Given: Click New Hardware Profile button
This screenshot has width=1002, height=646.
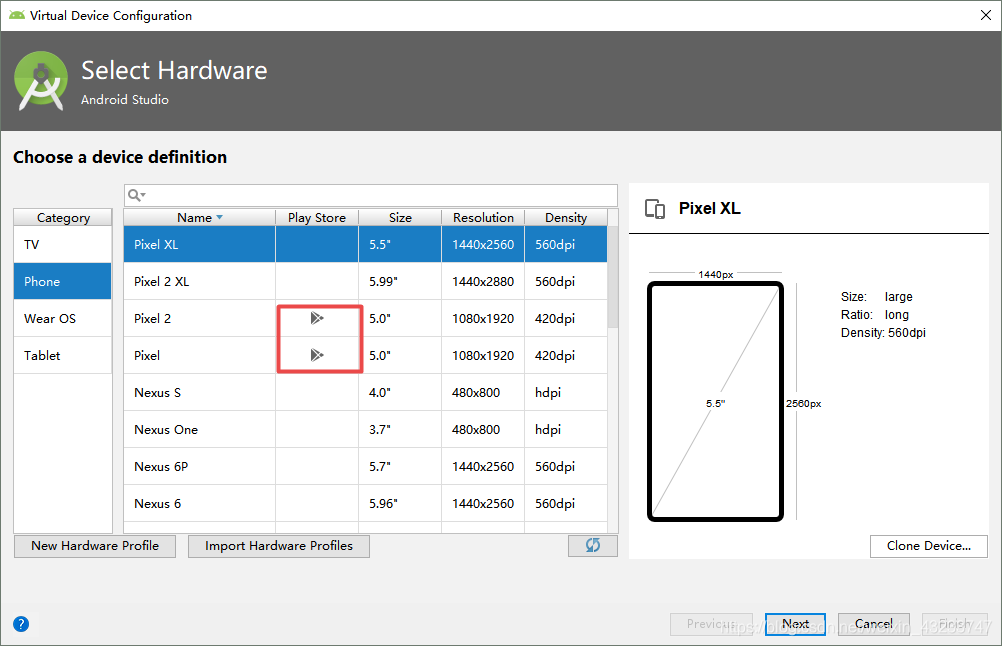Looking at the screenshot, I should click(x=95, y=546).
